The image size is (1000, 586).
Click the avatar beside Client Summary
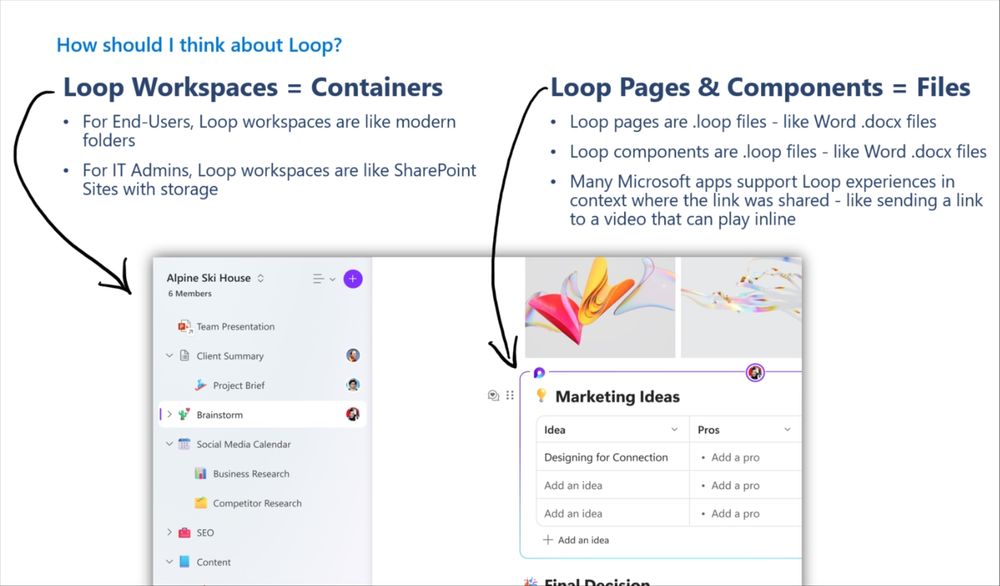point(353,355)
